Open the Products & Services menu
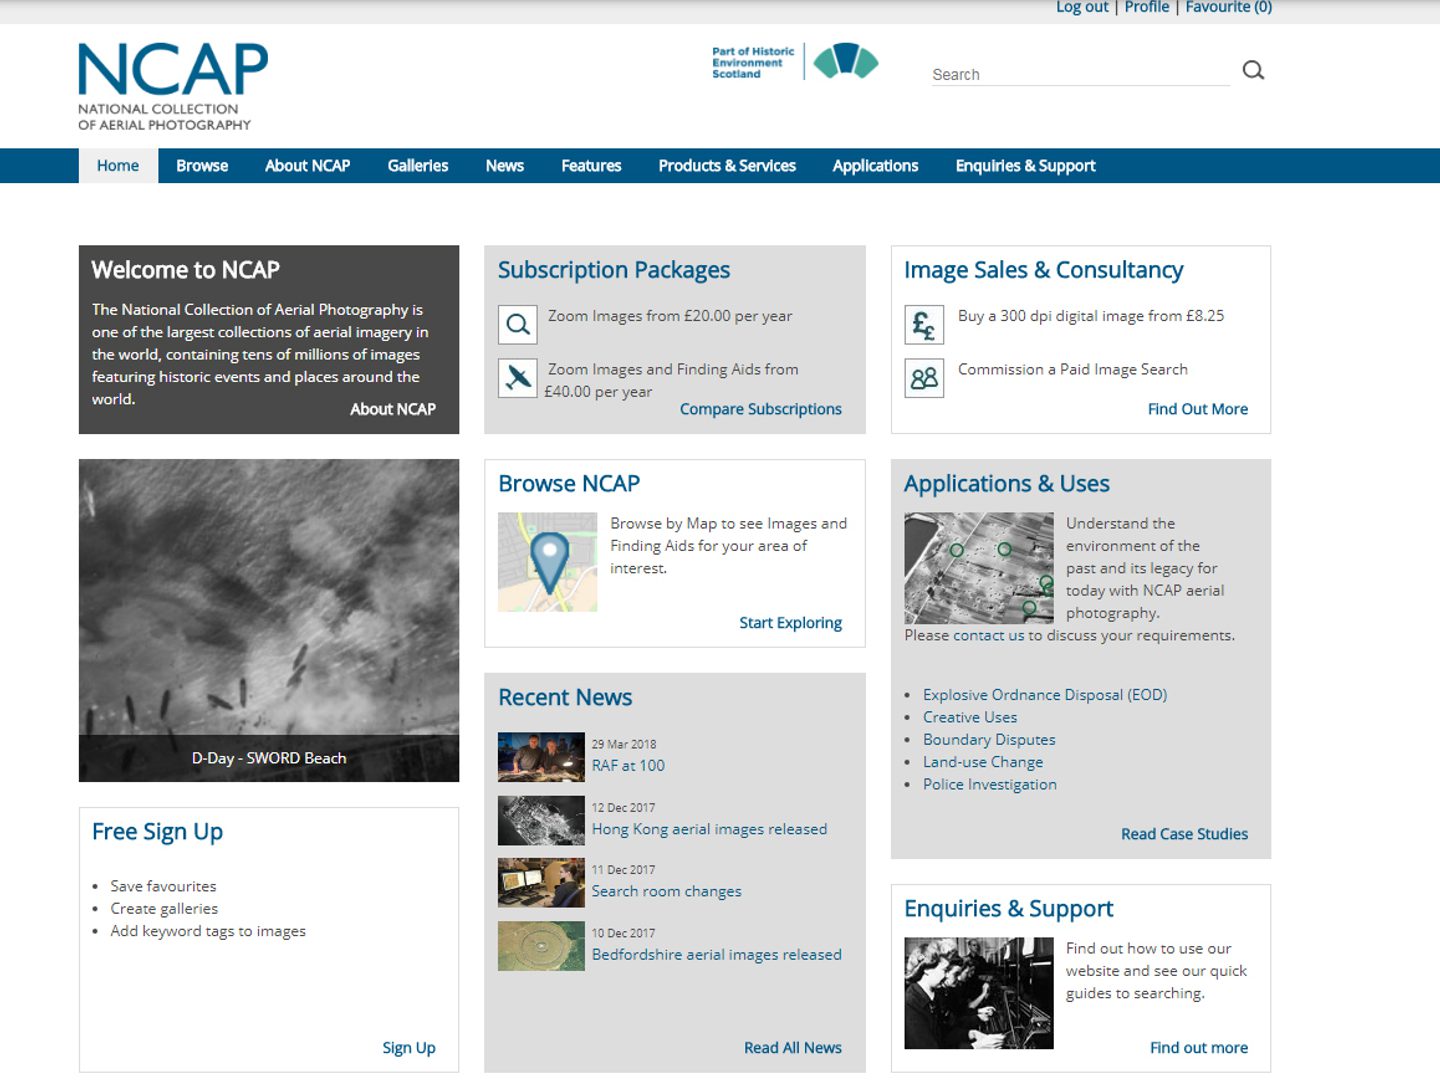The height and width of the screenshot is (1080, 1440). coord(726,165)
